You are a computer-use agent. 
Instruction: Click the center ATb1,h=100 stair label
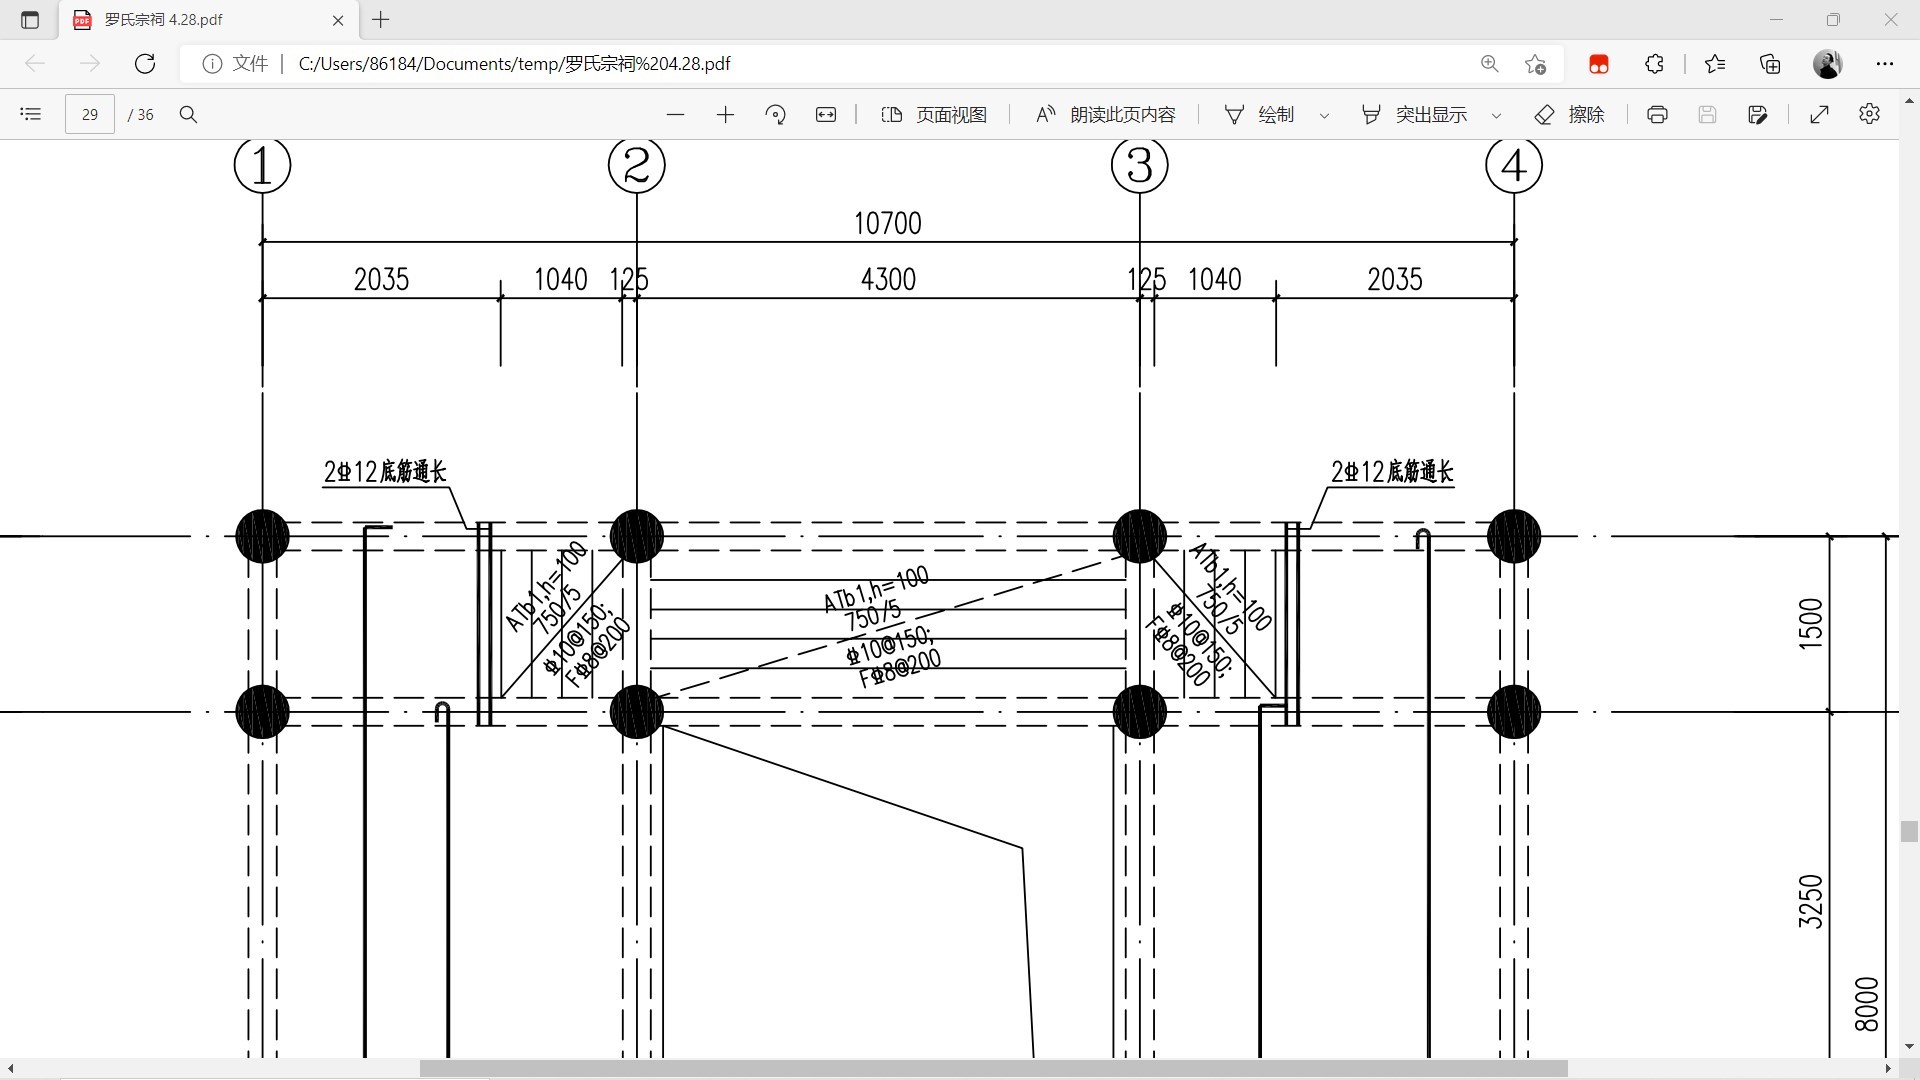pyautogui.click(x=876, y=589)
